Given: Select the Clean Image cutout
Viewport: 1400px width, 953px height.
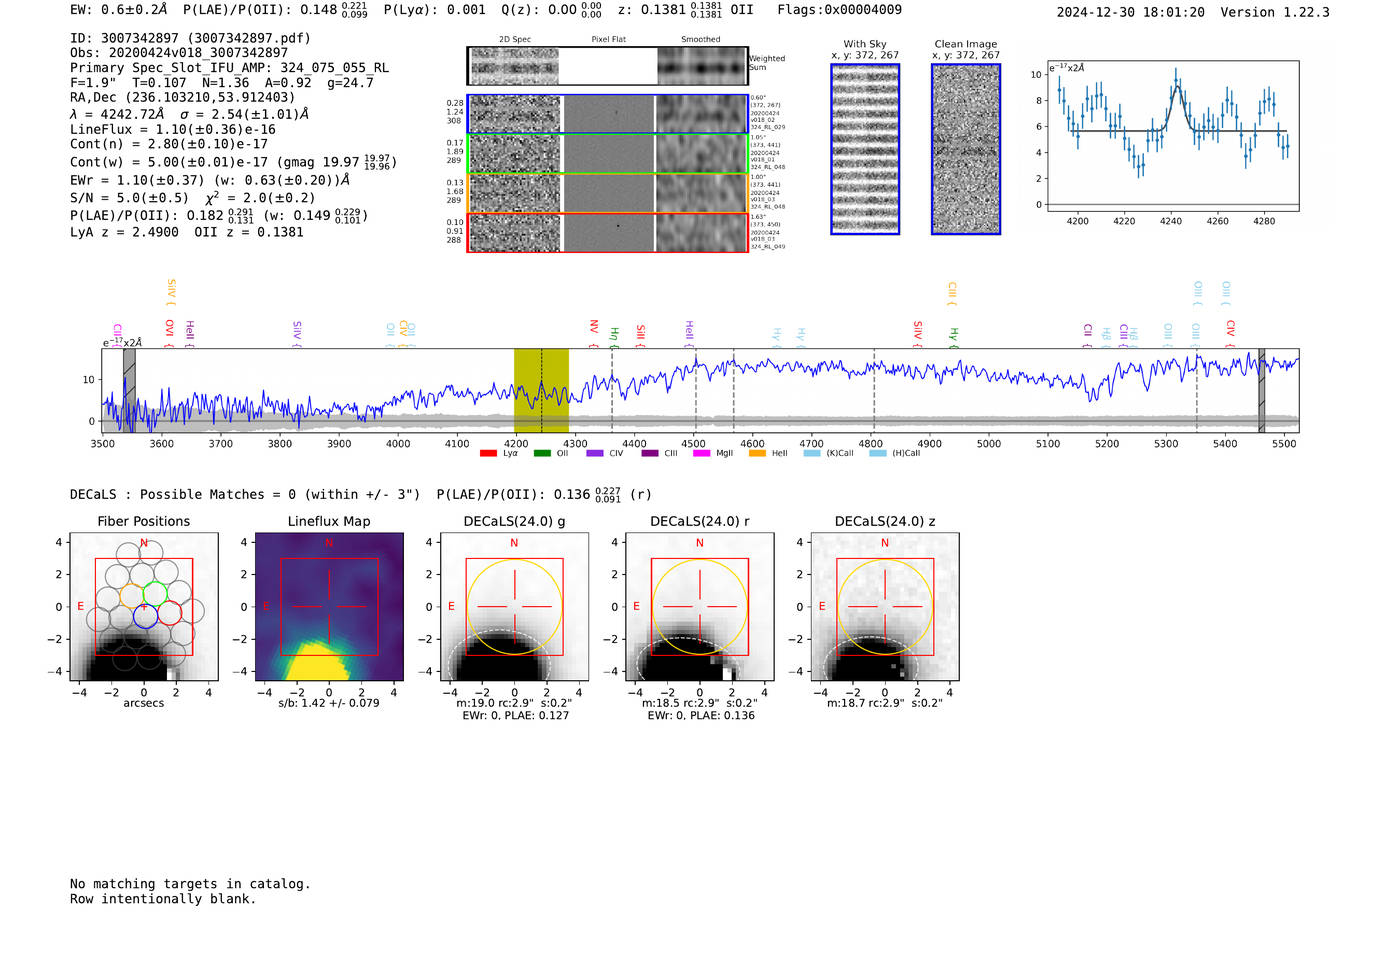Looking at the screenshot, I should point(966,149).
